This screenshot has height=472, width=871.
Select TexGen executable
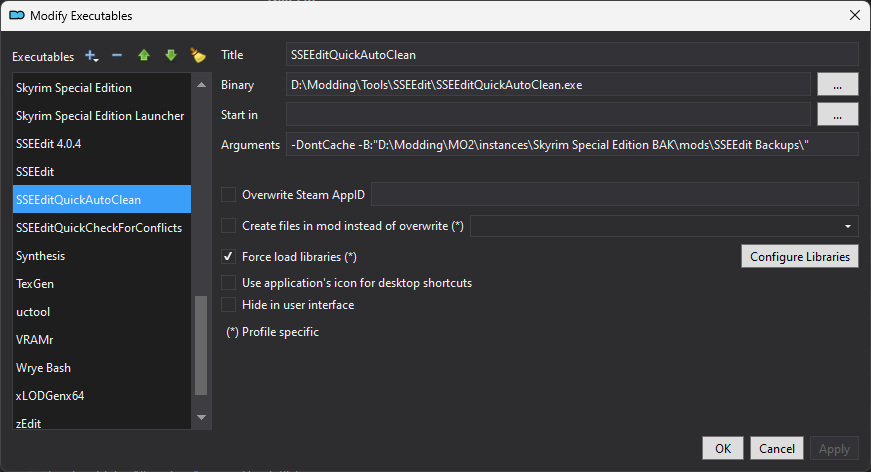(102, 284)
